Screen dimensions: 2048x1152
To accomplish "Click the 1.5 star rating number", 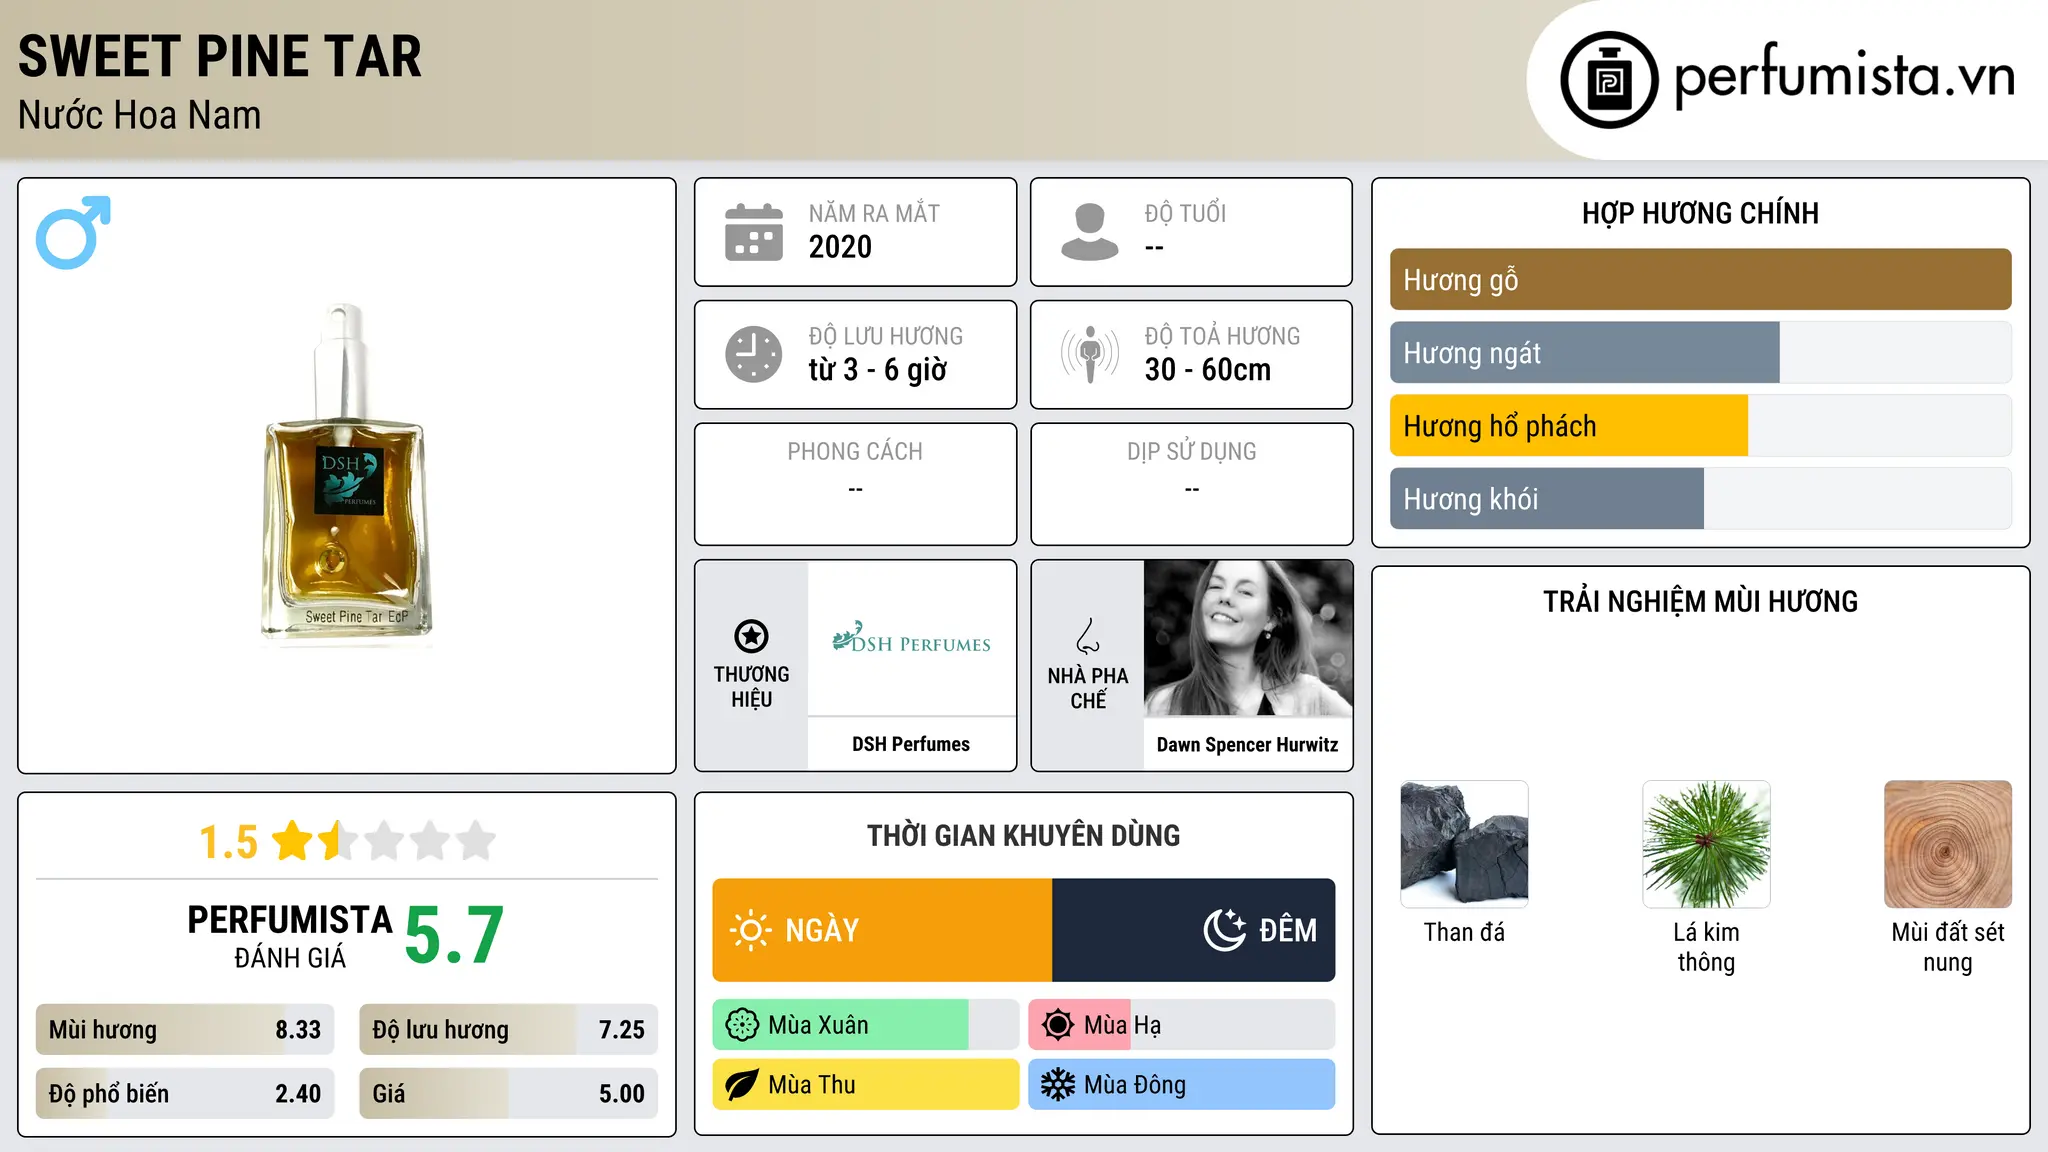I will [x=228, y=842].
